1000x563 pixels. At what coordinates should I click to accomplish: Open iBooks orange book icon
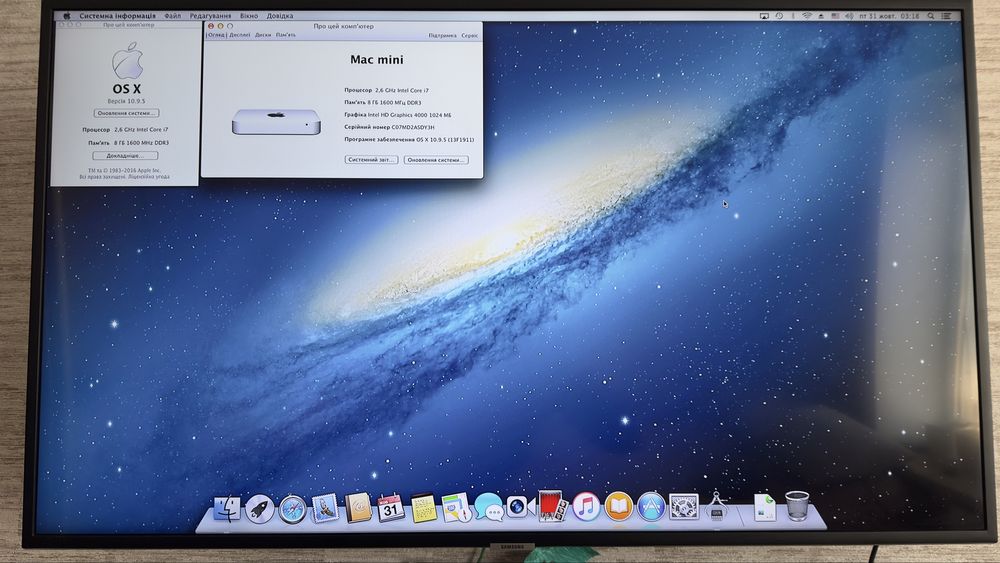tap(618, 506)
